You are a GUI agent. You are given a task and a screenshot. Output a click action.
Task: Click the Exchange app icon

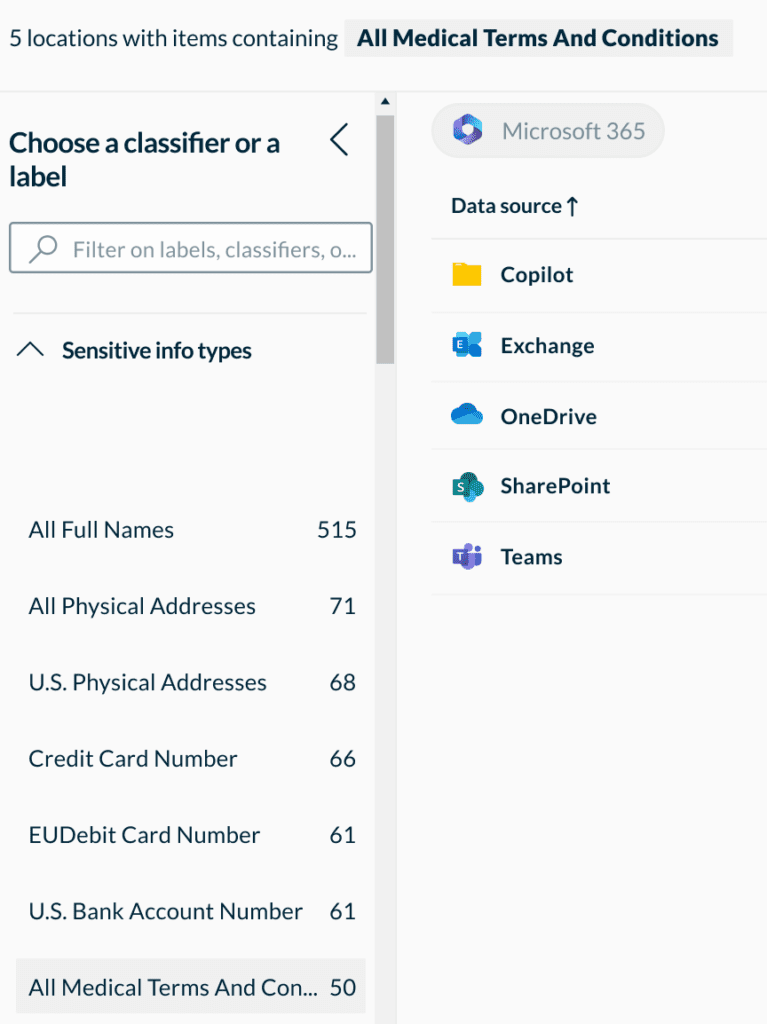point(467,346)
